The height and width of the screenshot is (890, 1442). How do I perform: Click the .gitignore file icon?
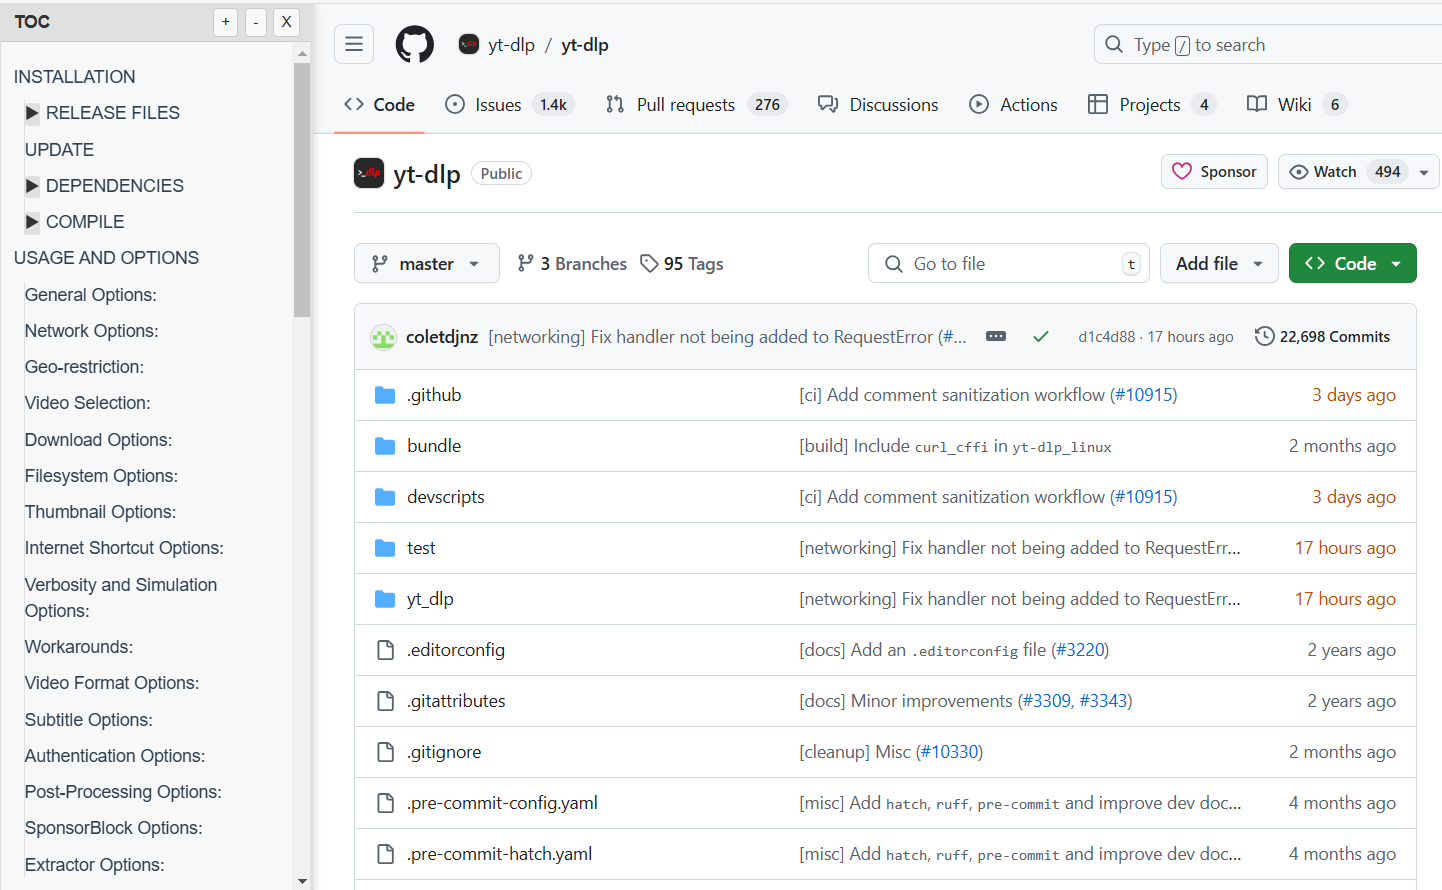385,752
